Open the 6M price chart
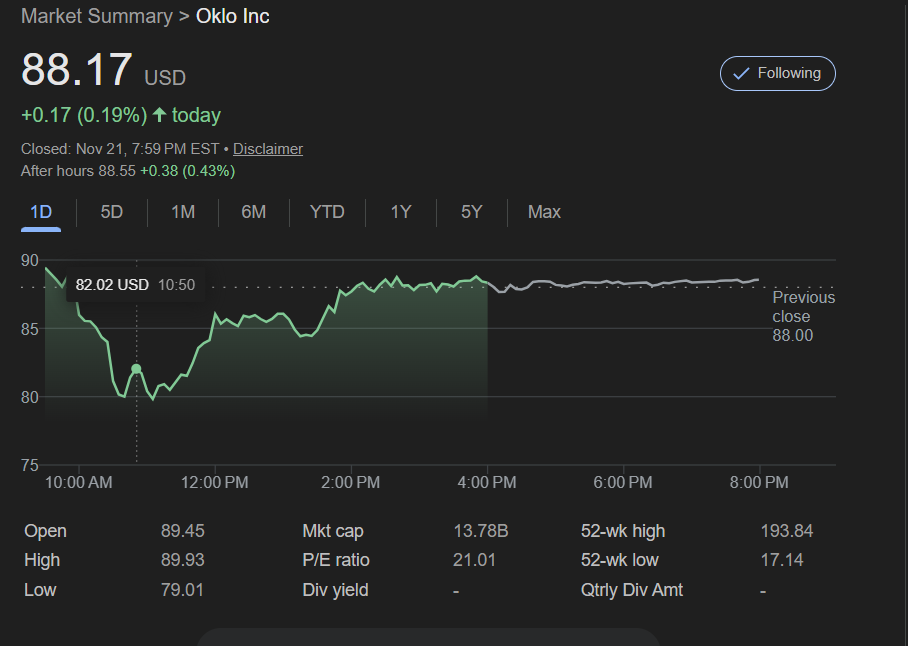Image resolution: width=908 pixels, height=646 pixels. [254, 212]
